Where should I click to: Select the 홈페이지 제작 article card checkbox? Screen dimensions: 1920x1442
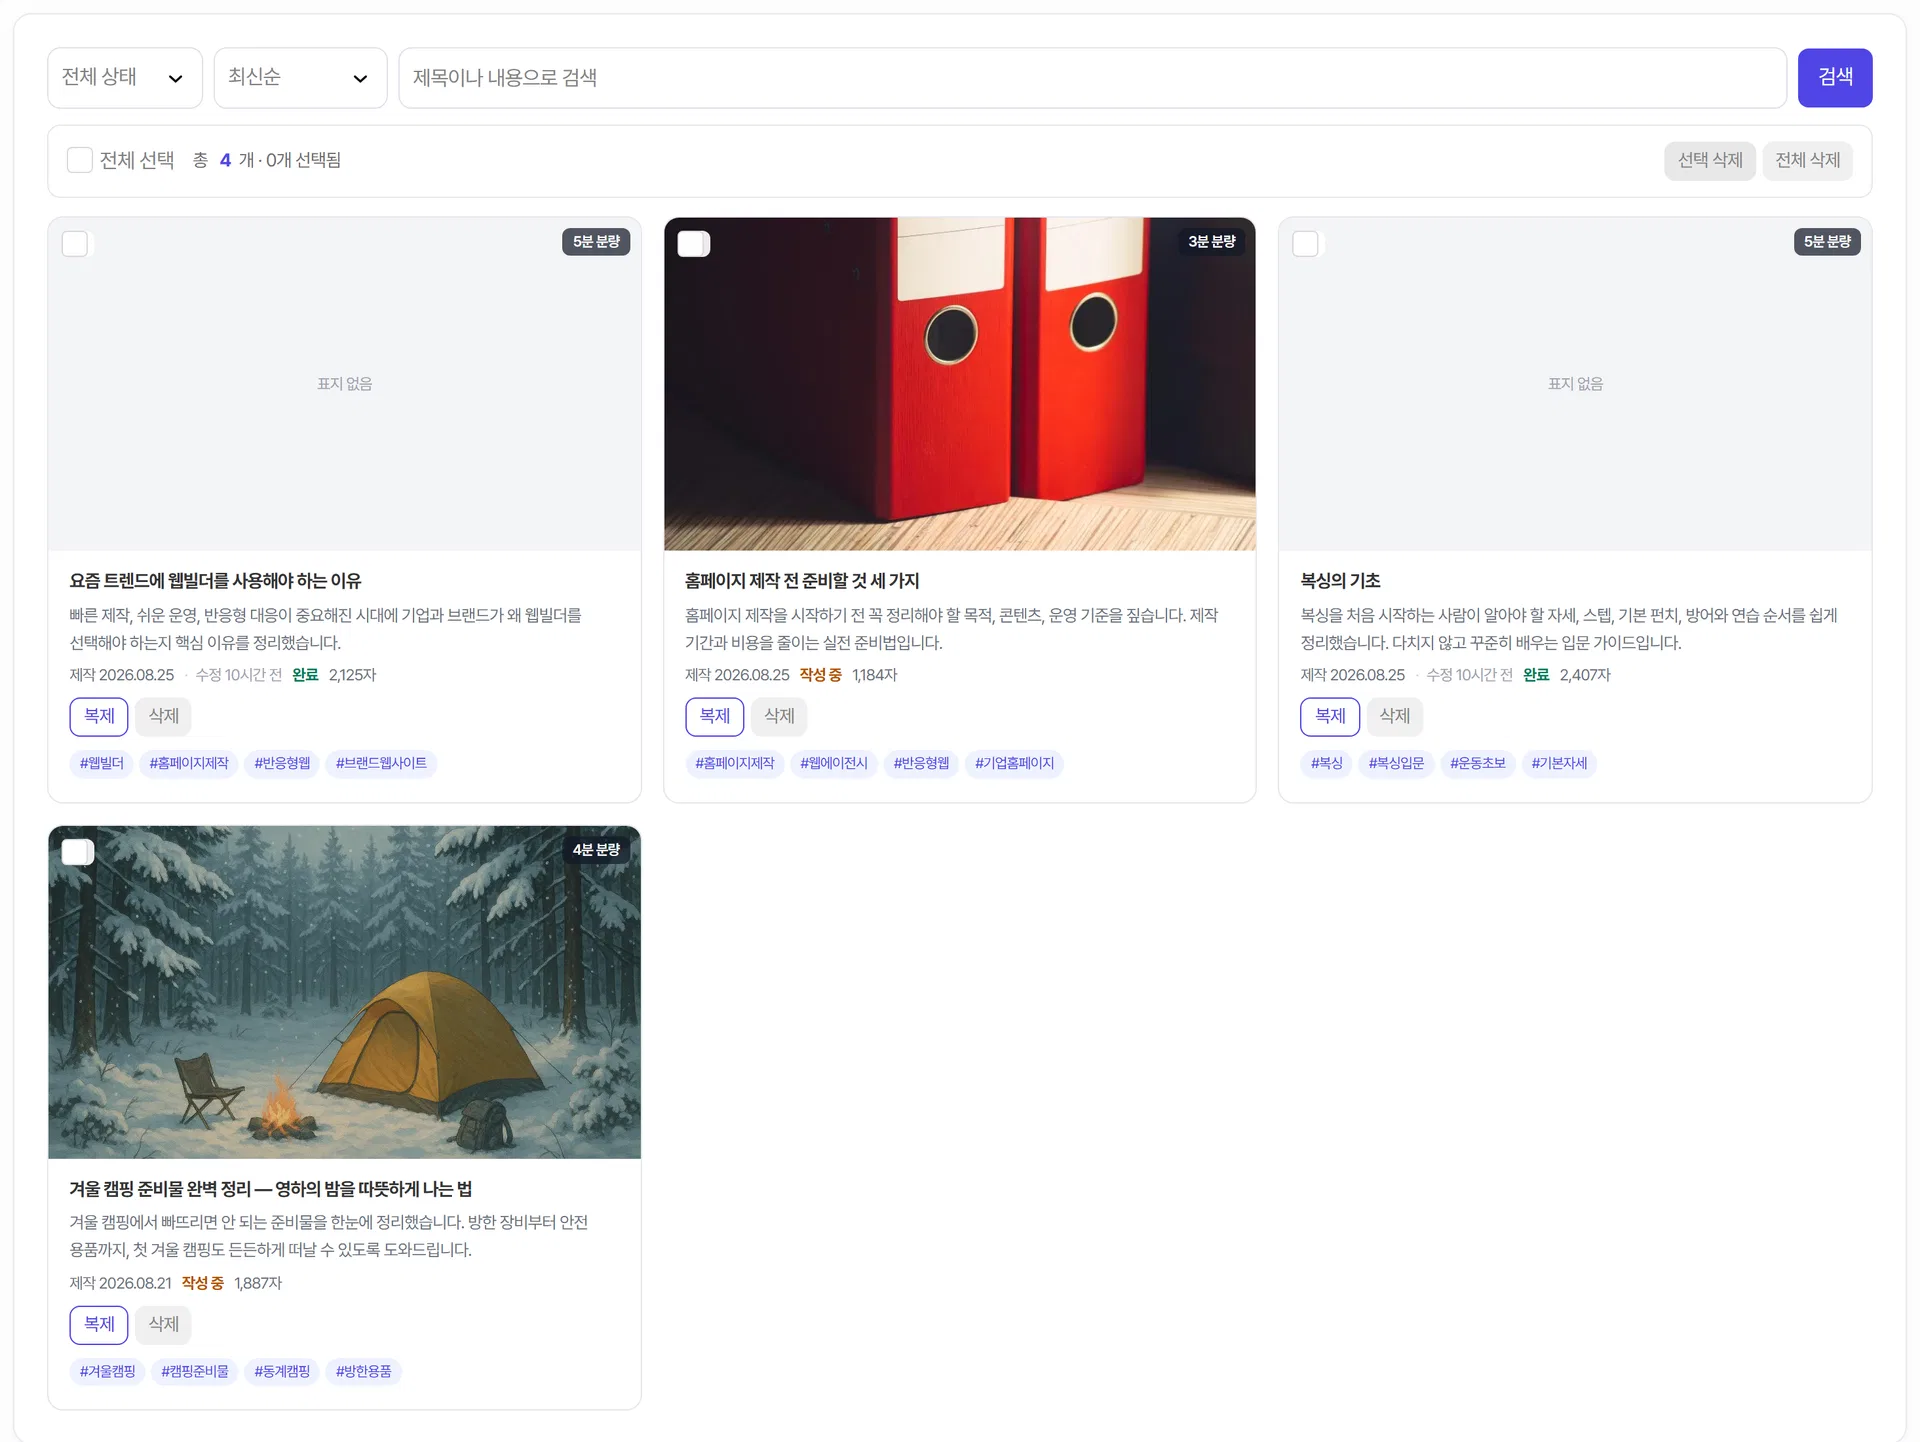693,244
